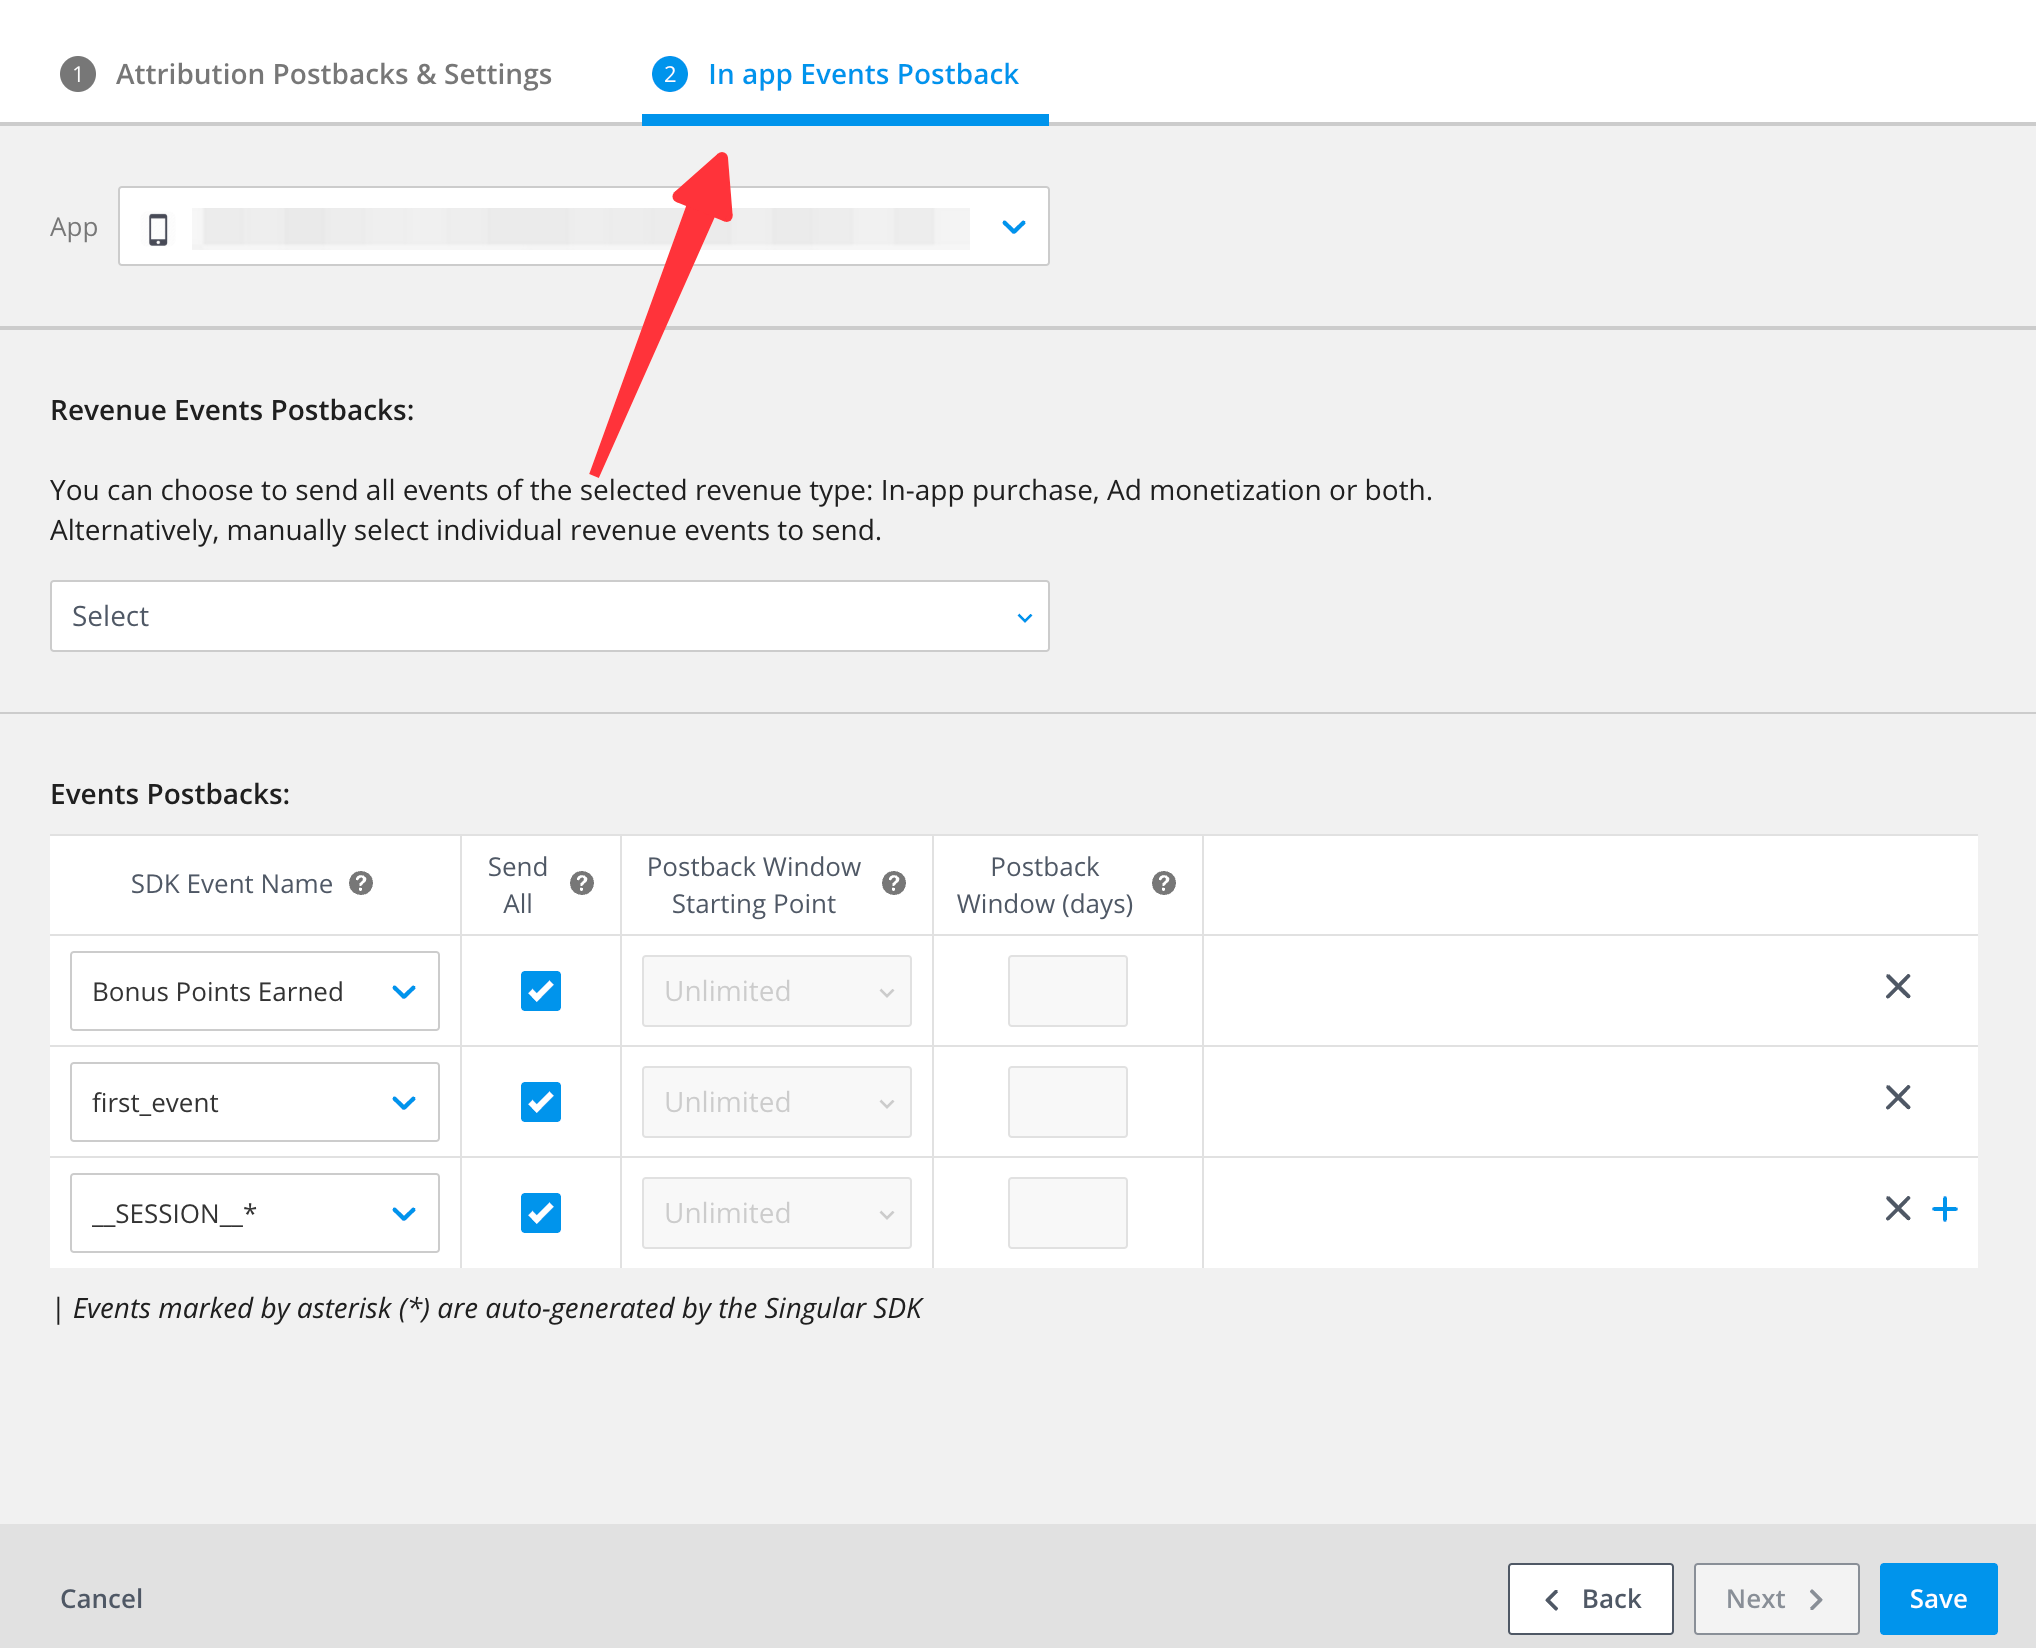Uncheck Send All for __SESSION__*
The height and width of the screenshot is (1648, 2036).
pos(541,1213)
